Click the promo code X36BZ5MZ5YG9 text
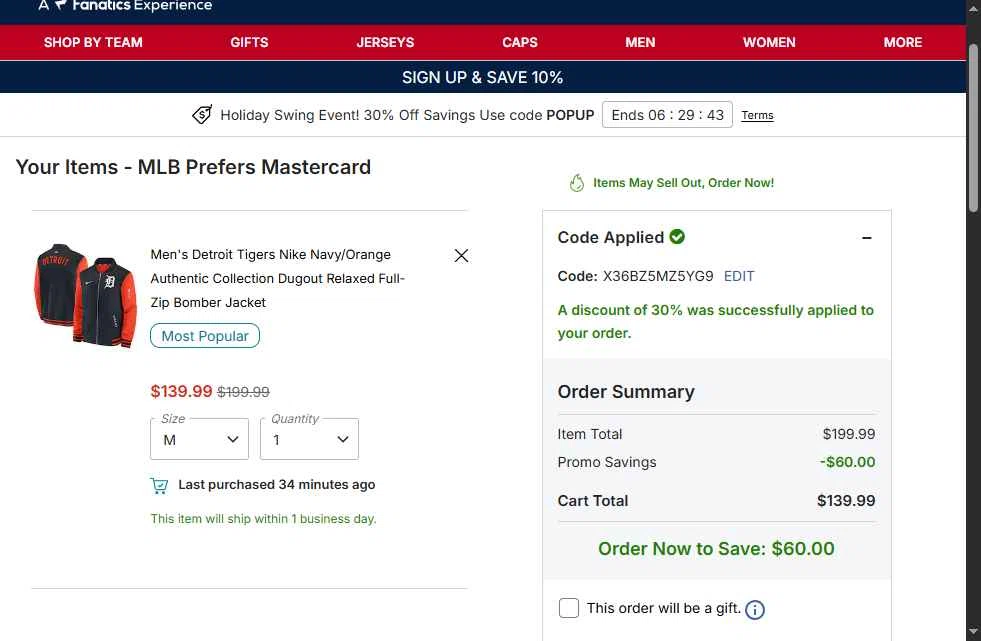The height and width of the screenshot is (641, 981). (658, 276)
